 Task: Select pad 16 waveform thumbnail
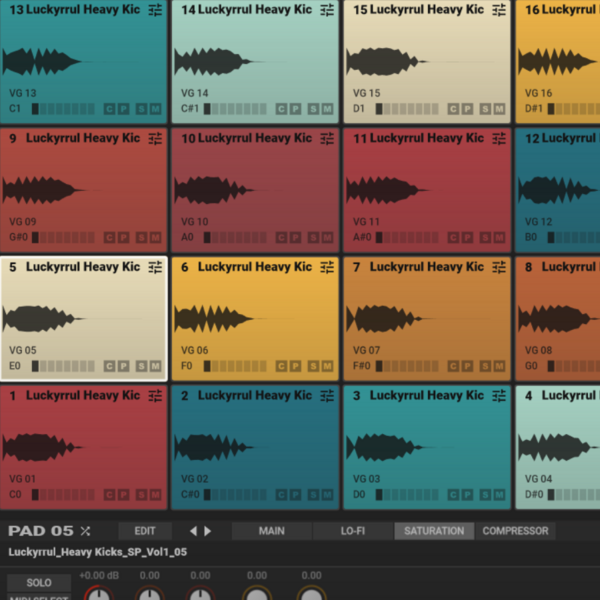(559, 61)
